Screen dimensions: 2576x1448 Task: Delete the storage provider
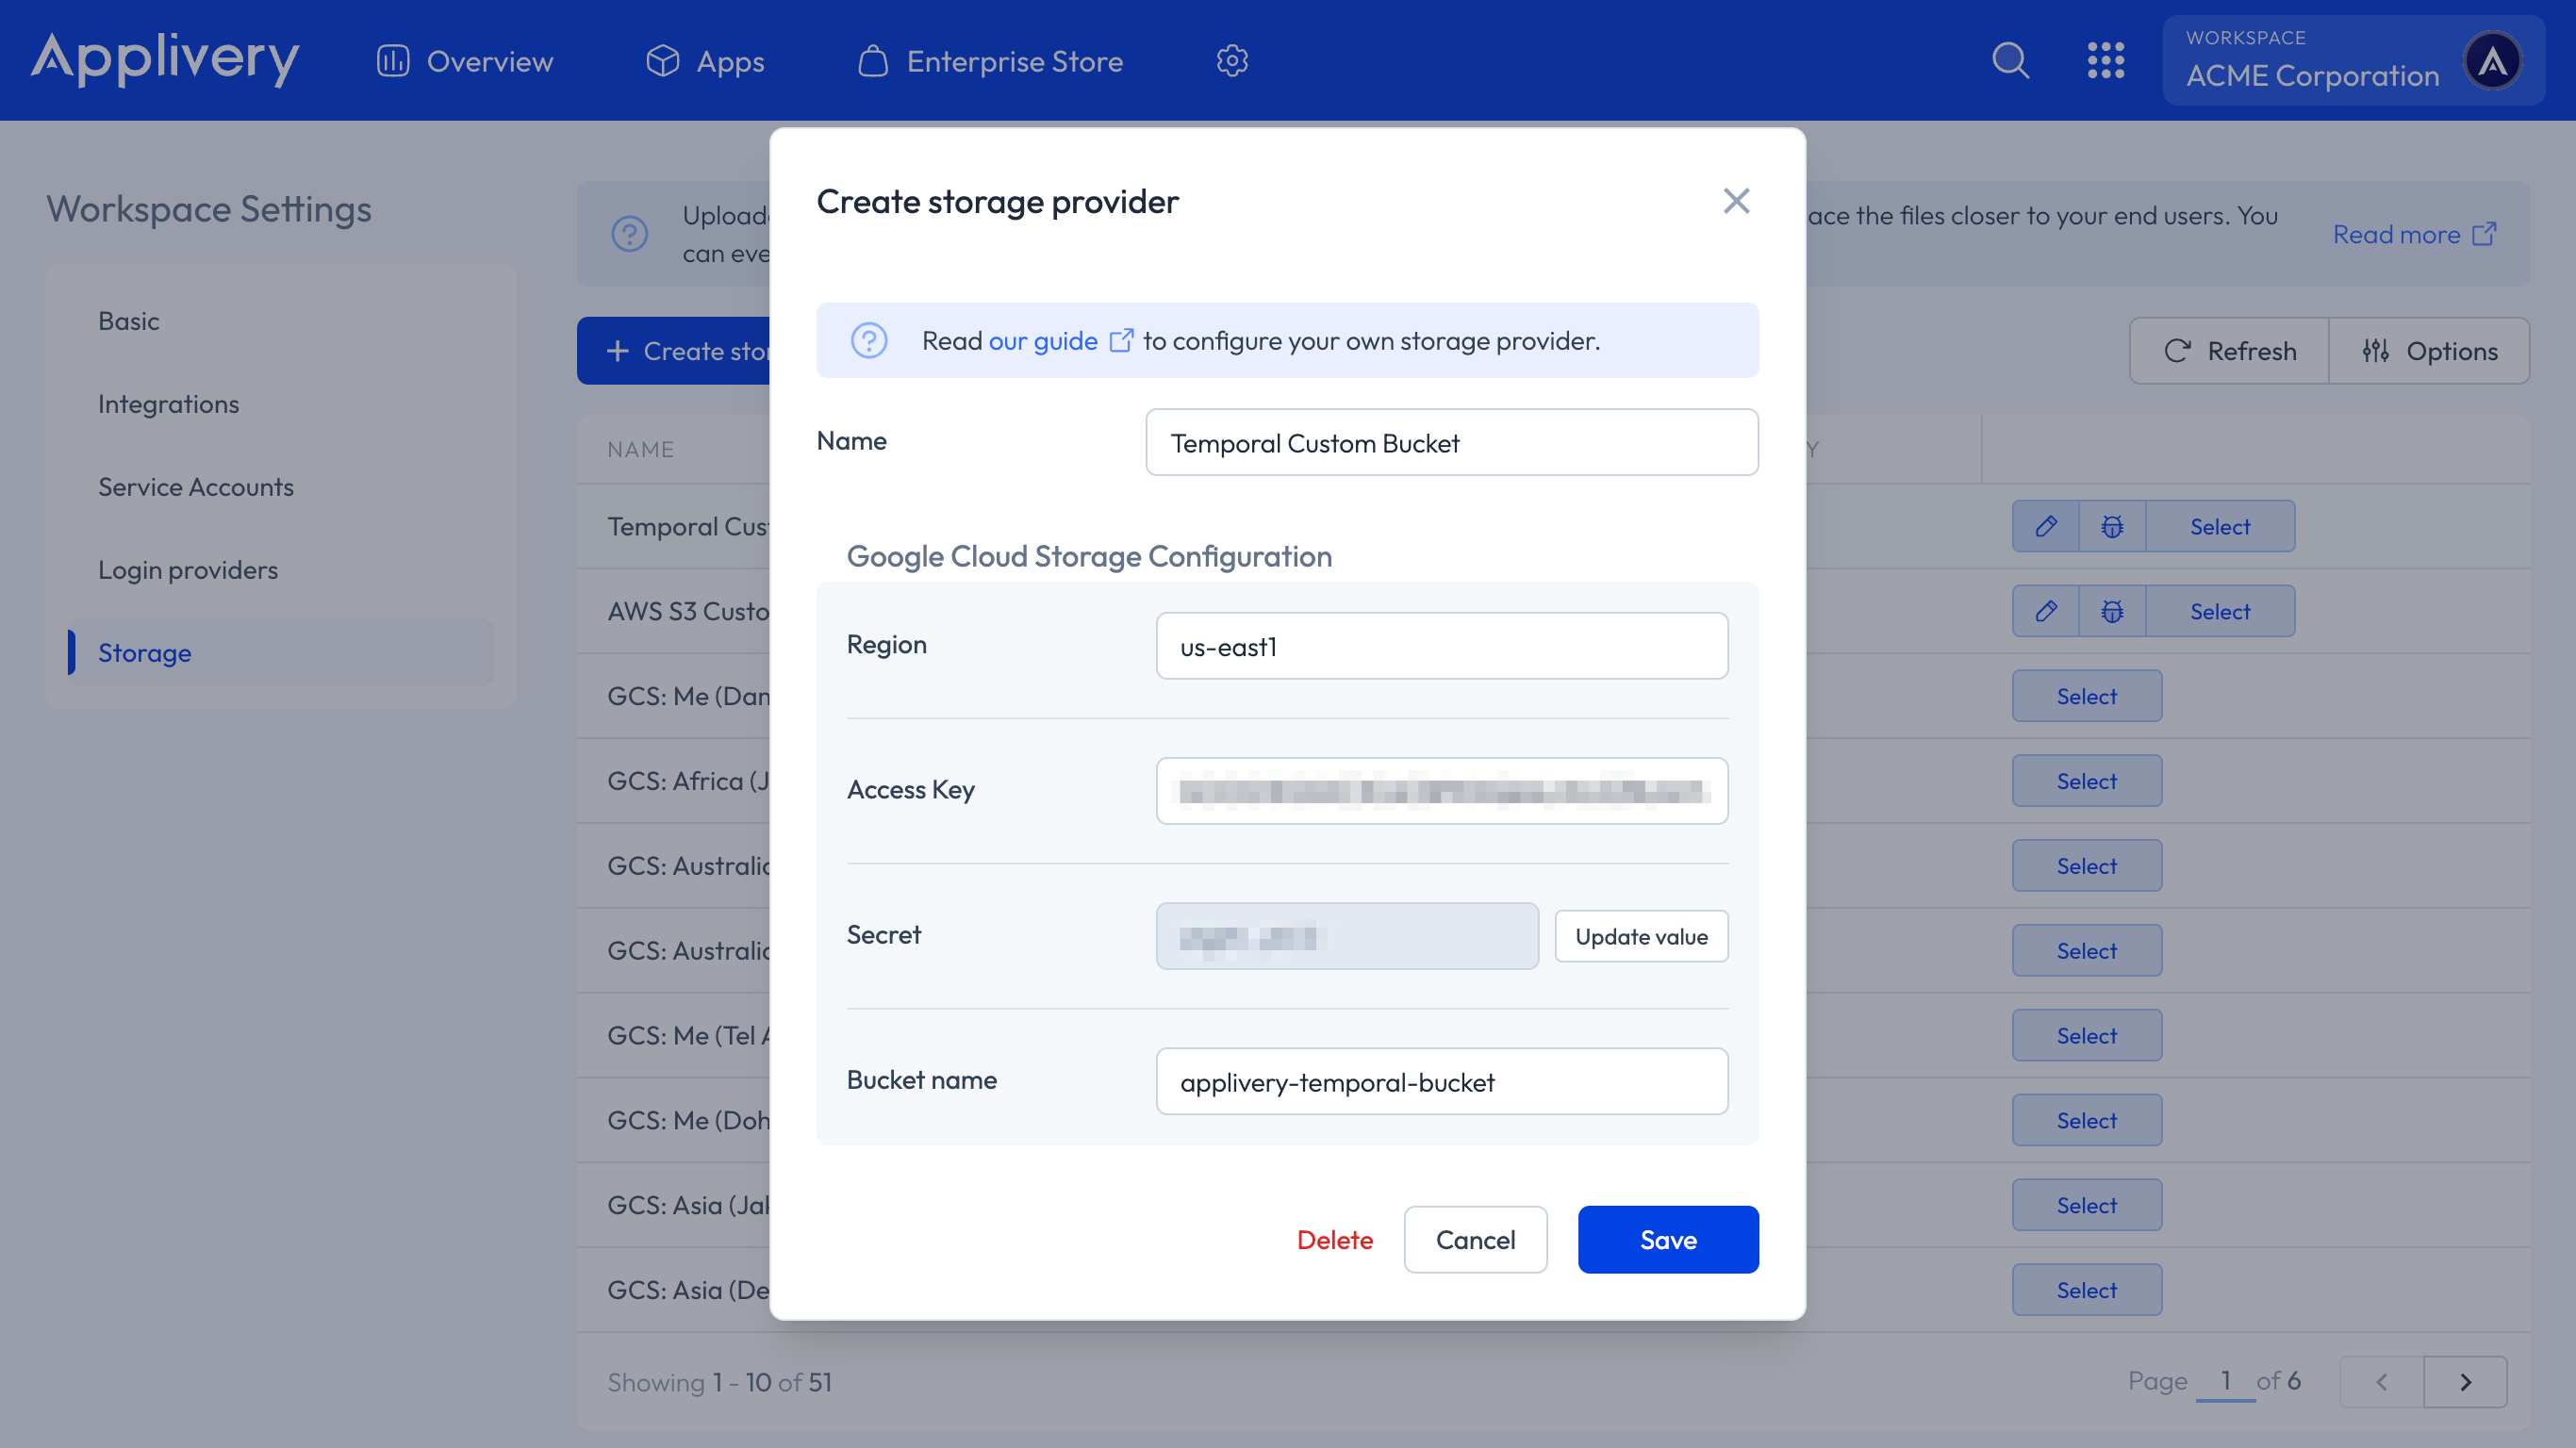[1335, 1239]
